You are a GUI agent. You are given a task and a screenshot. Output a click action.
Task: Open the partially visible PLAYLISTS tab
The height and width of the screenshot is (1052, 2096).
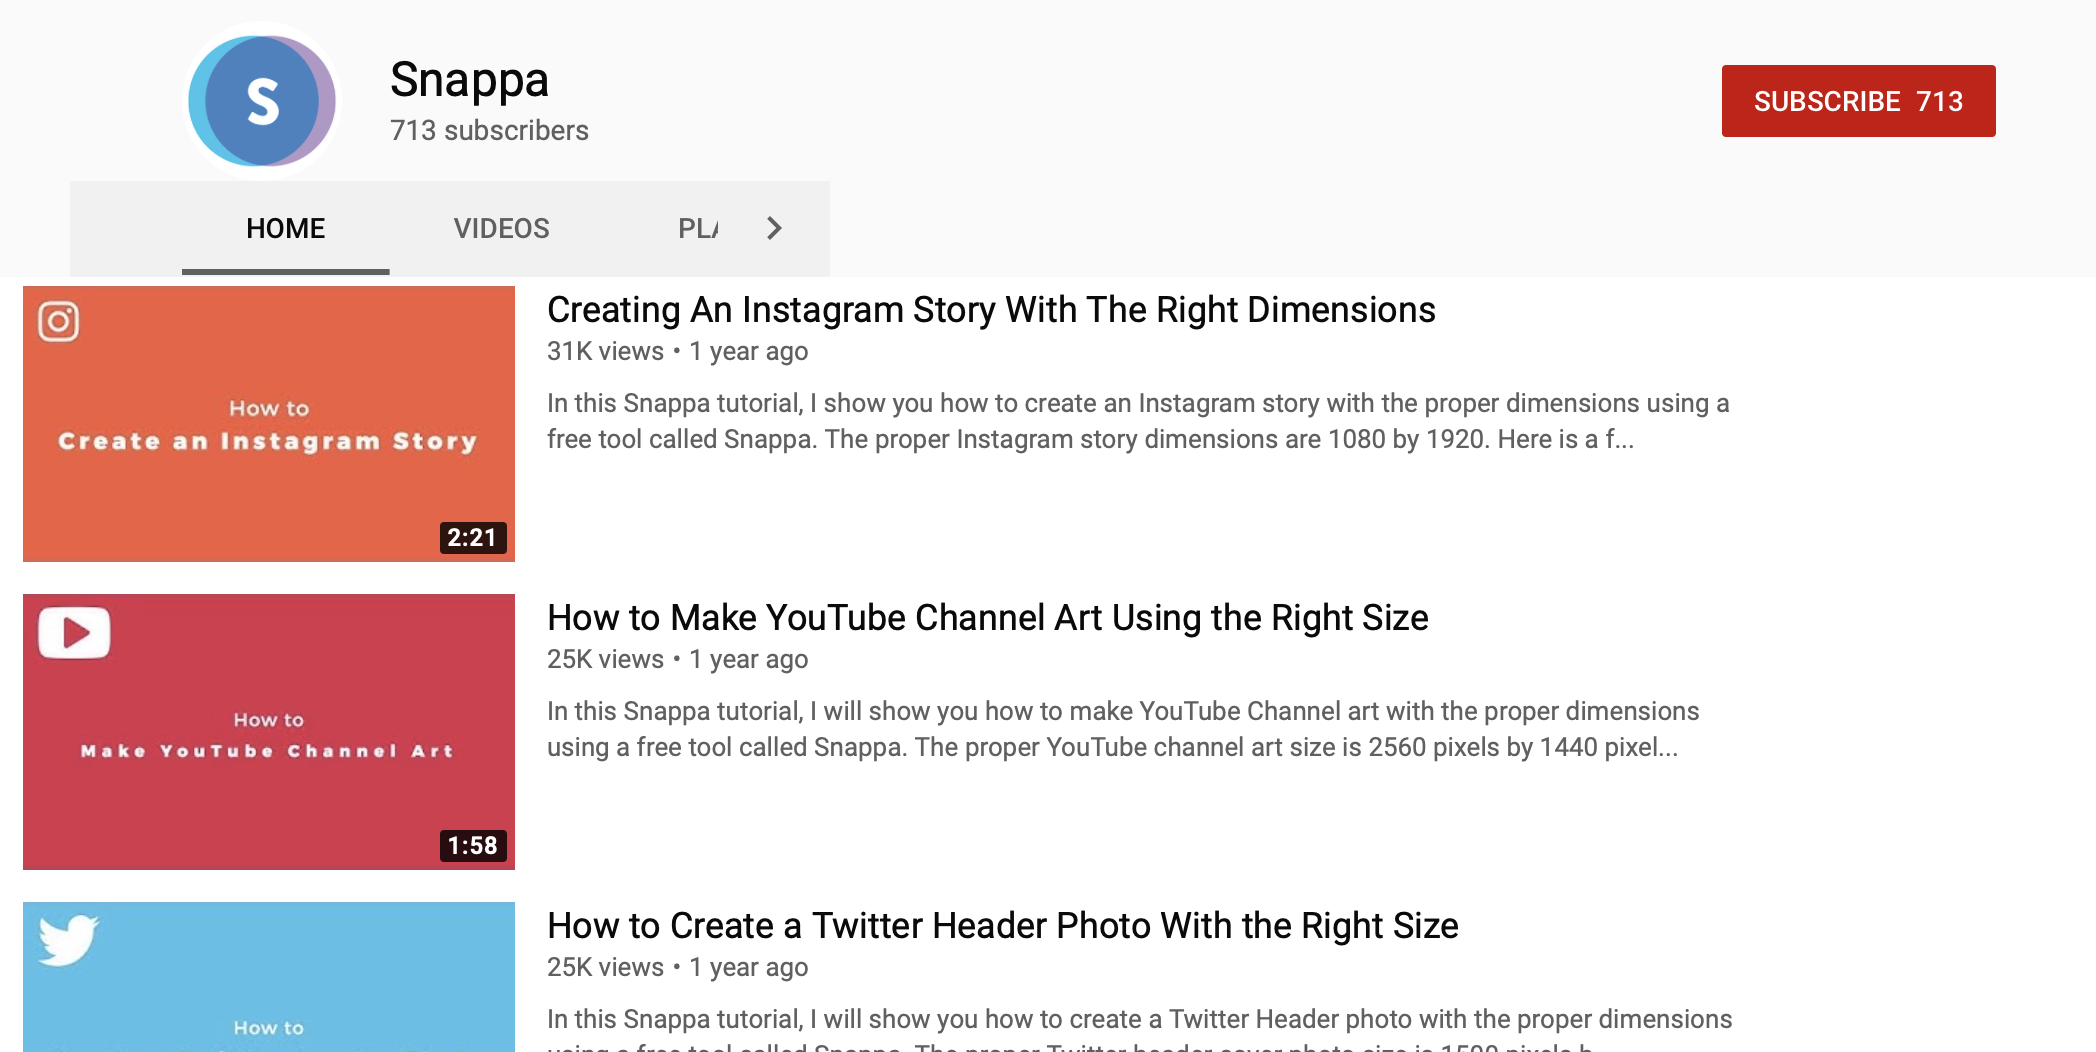point(698,228)
